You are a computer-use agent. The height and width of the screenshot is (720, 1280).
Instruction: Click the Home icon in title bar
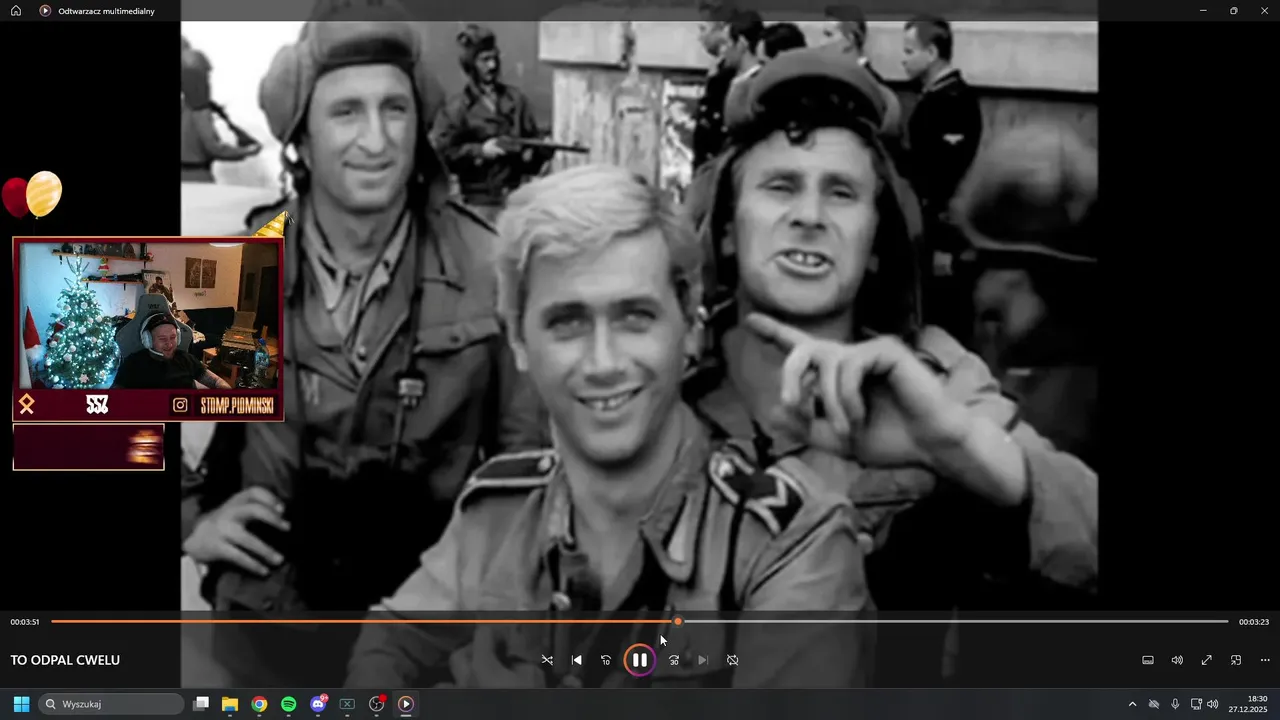pos(16,11)
